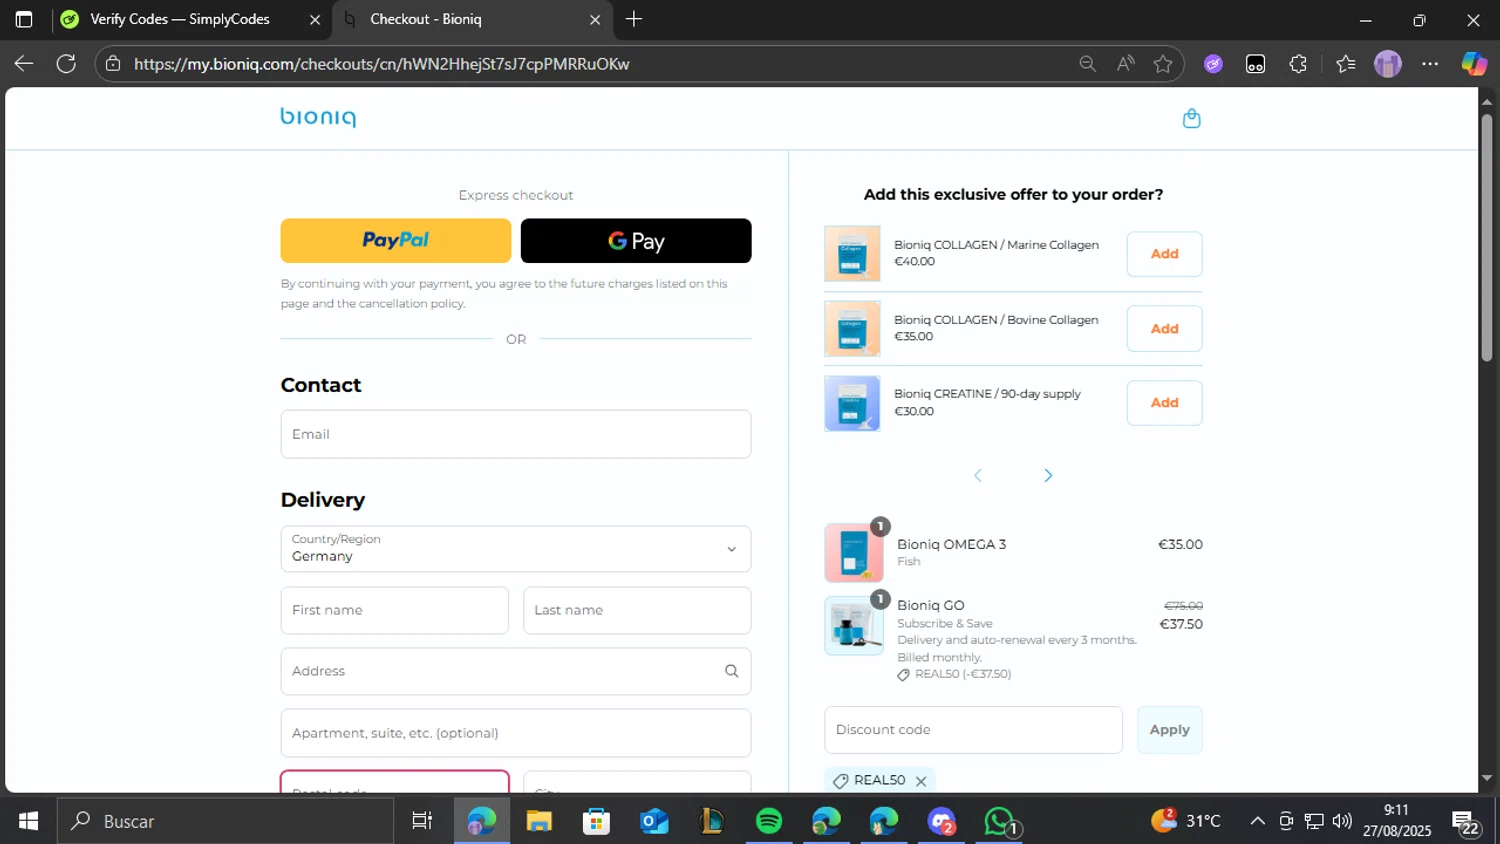Select the Checkout - Bioniq tab
This screenshot has height=844, width=1500.
coord(472,19)
